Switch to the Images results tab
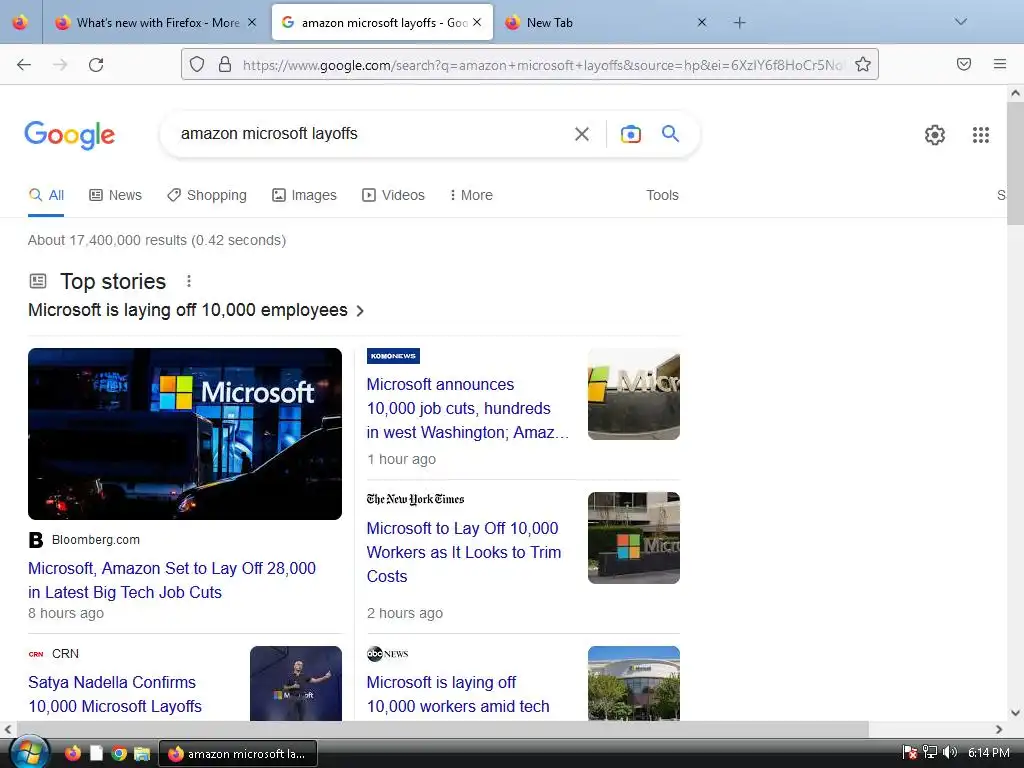The image size is (1024, 768). pyautogui.click(x=304, y=195)
